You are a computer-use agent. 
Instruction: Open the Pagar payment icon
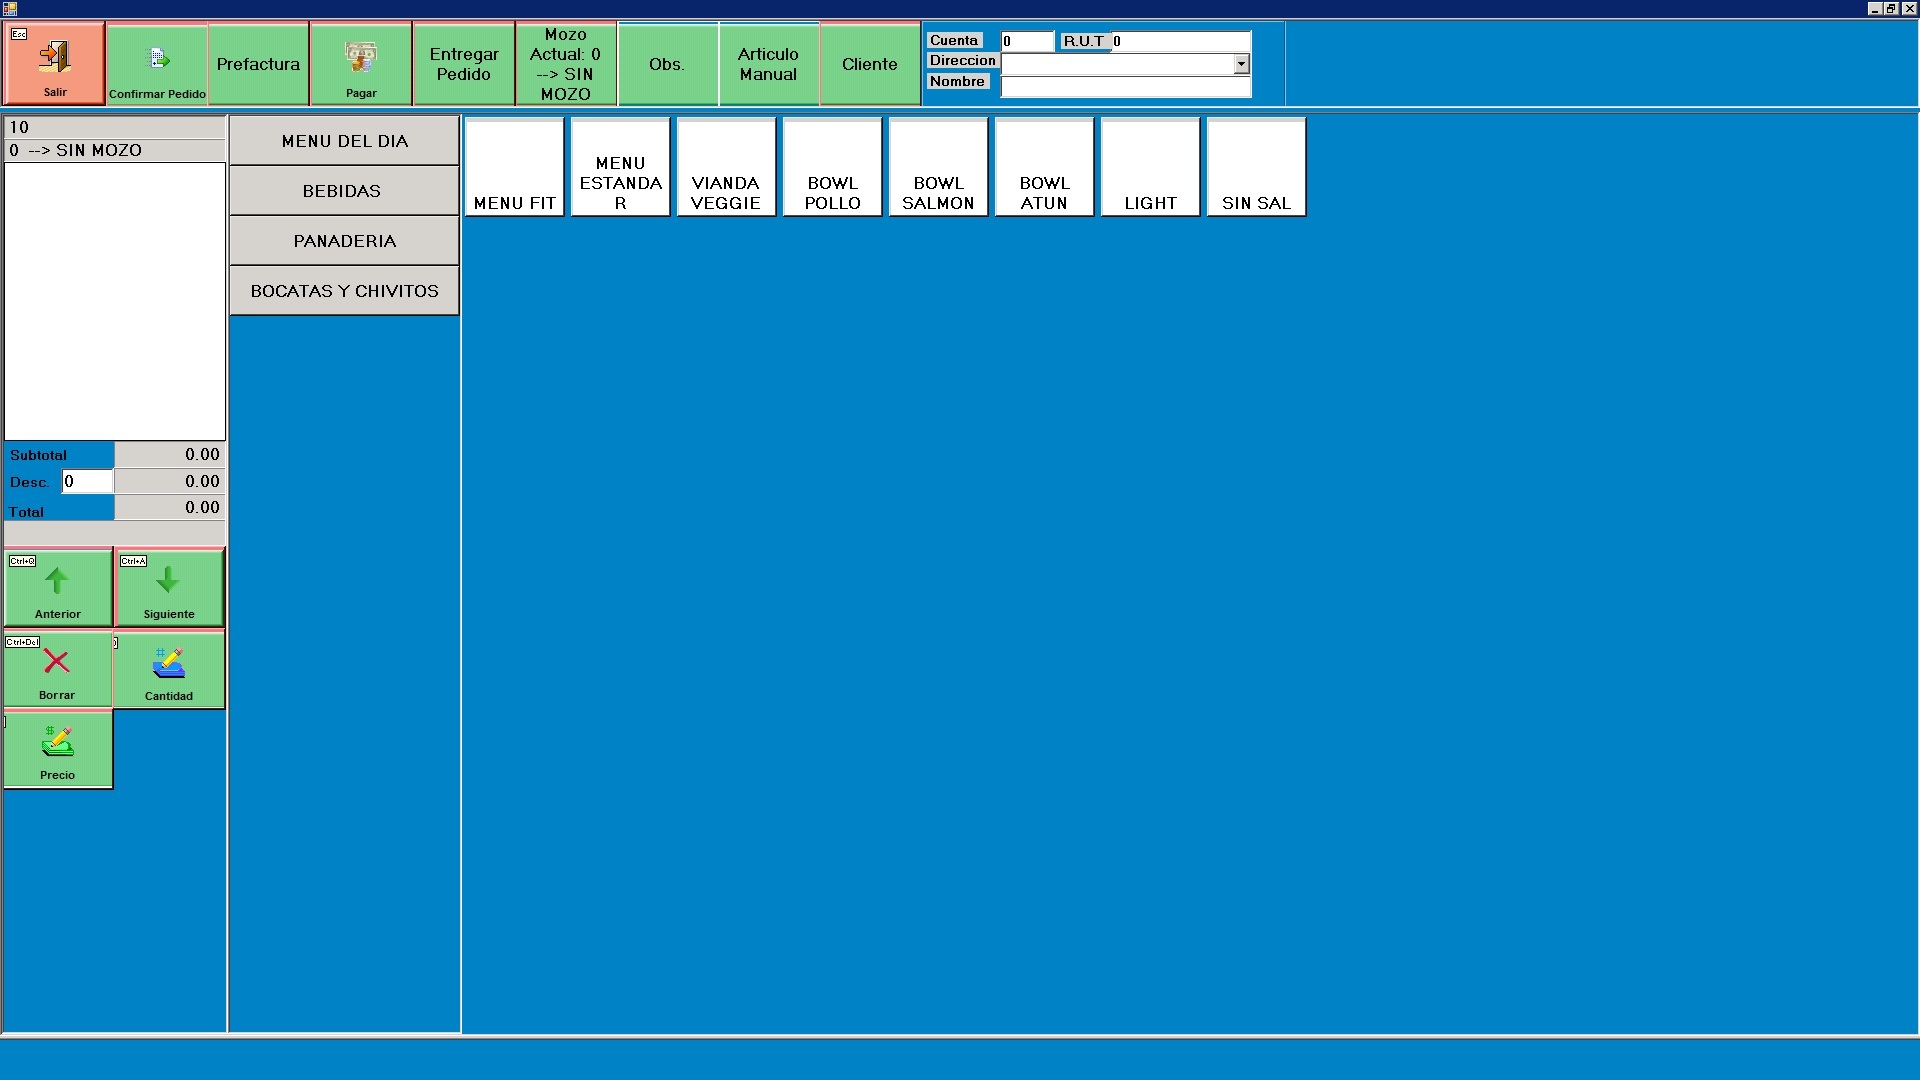click(x=361, y=58)
